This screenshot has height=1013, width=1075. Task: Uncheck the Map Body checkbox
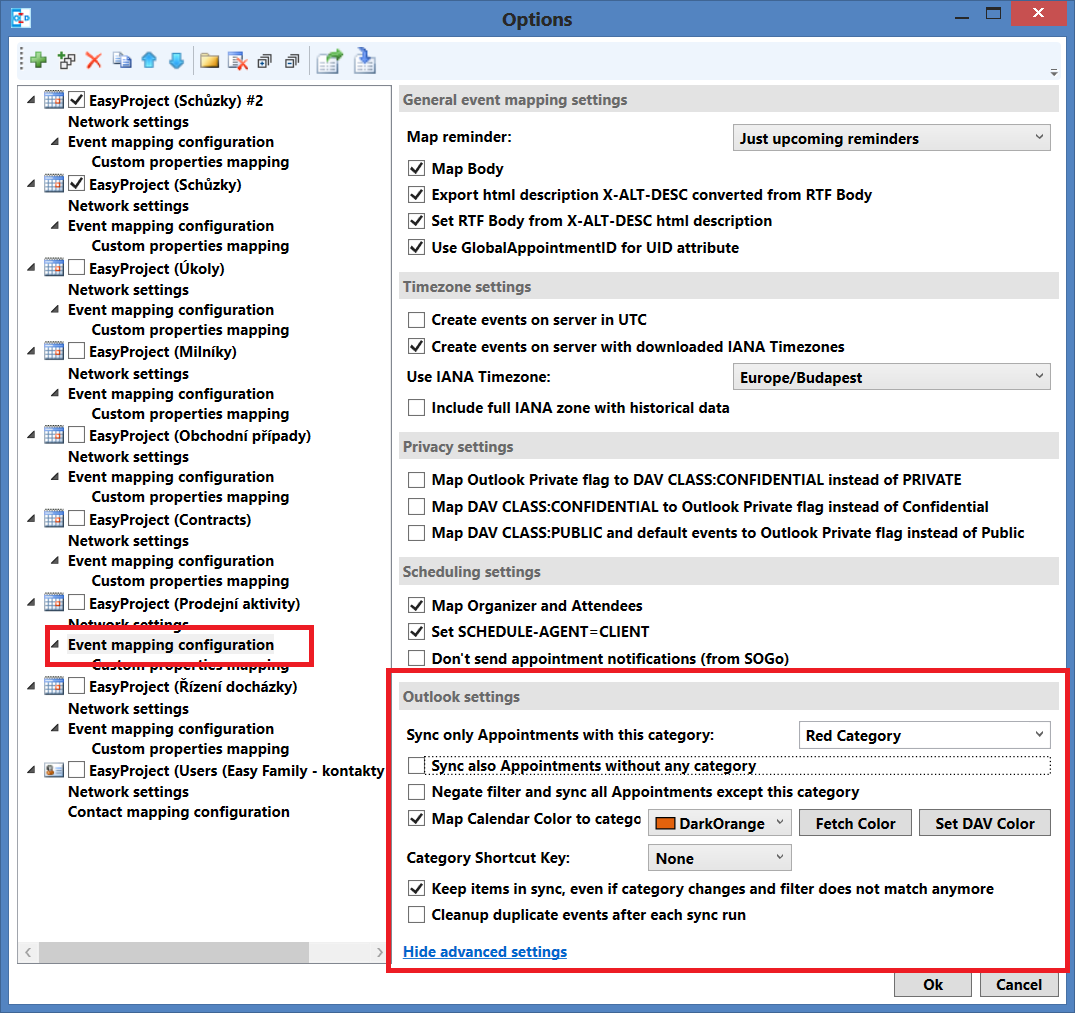pyautogui.click(x=417, y=169)
